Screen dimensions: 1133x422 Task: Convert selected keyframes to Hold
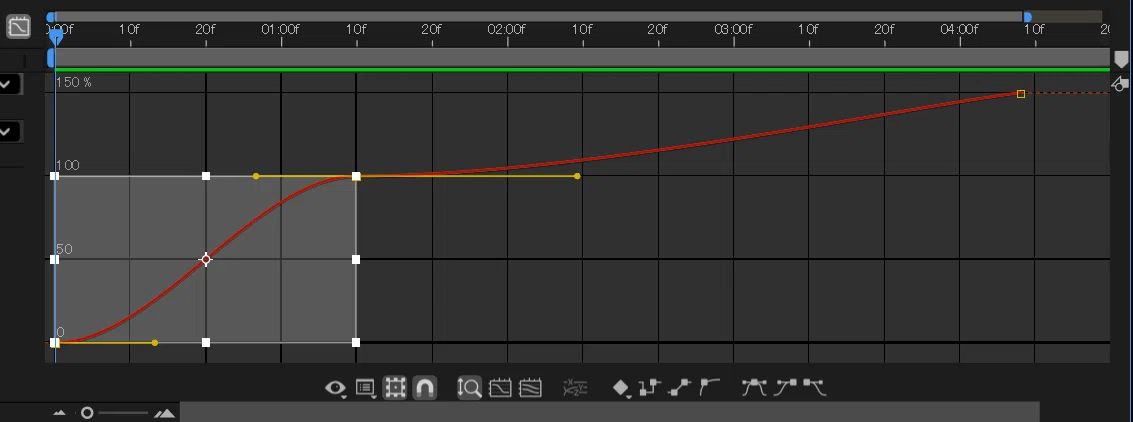(650, 388)
